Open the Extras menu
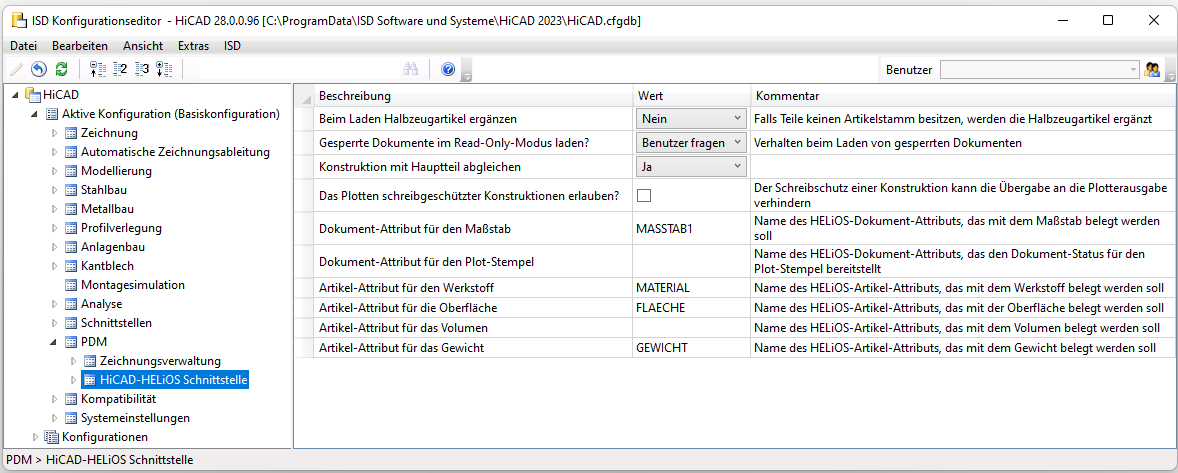Viewport: 1178px width, 473px height. (194, 45)
